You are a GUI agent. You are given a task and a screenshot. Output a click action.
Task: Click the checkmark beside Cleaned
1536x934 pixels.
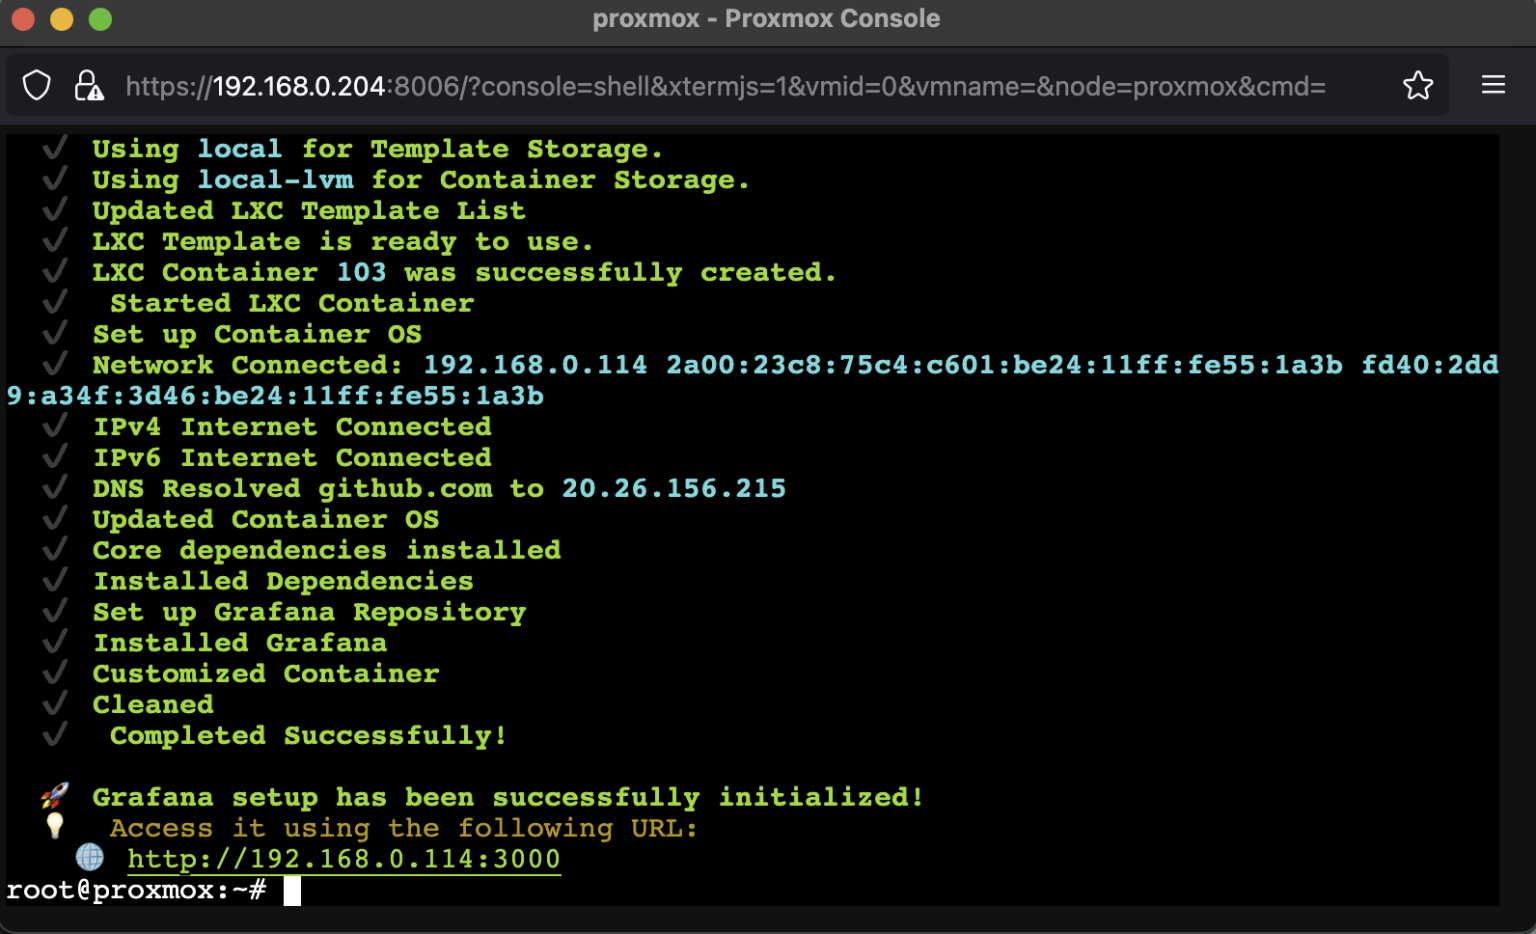click(x=55, y=703)
